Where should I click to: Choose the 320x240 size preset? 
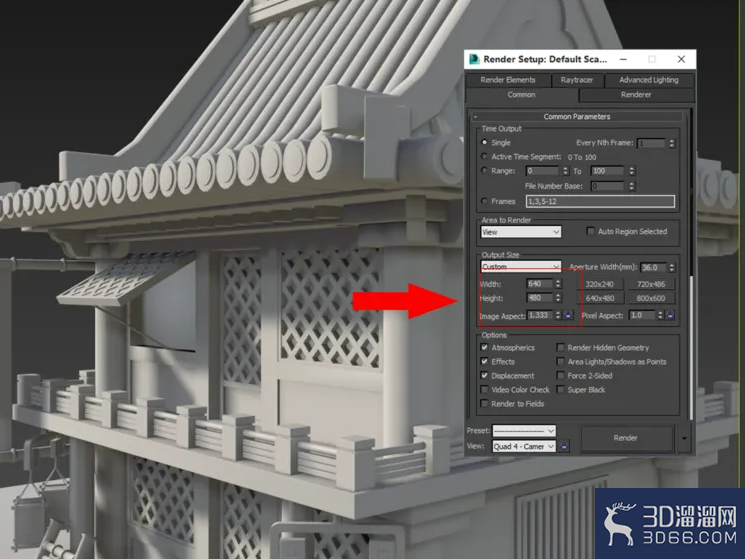tap(600, 284)
